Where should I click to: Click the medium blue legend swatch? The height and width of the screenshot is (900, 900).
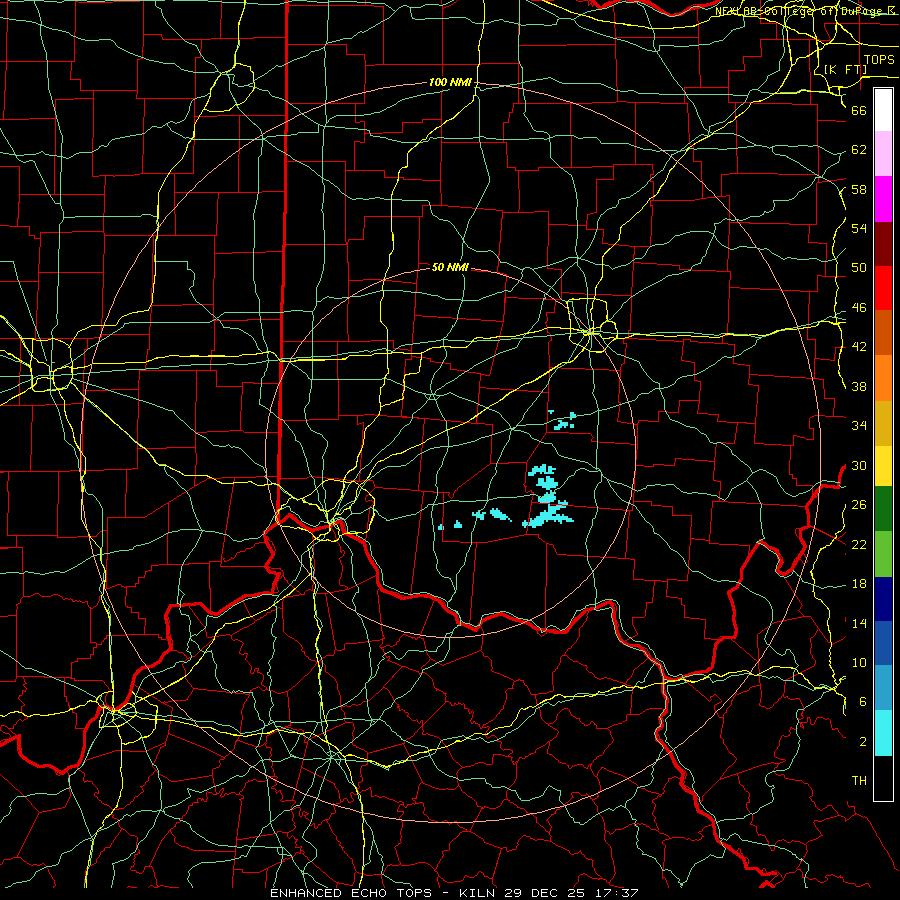tap(883, 643)
